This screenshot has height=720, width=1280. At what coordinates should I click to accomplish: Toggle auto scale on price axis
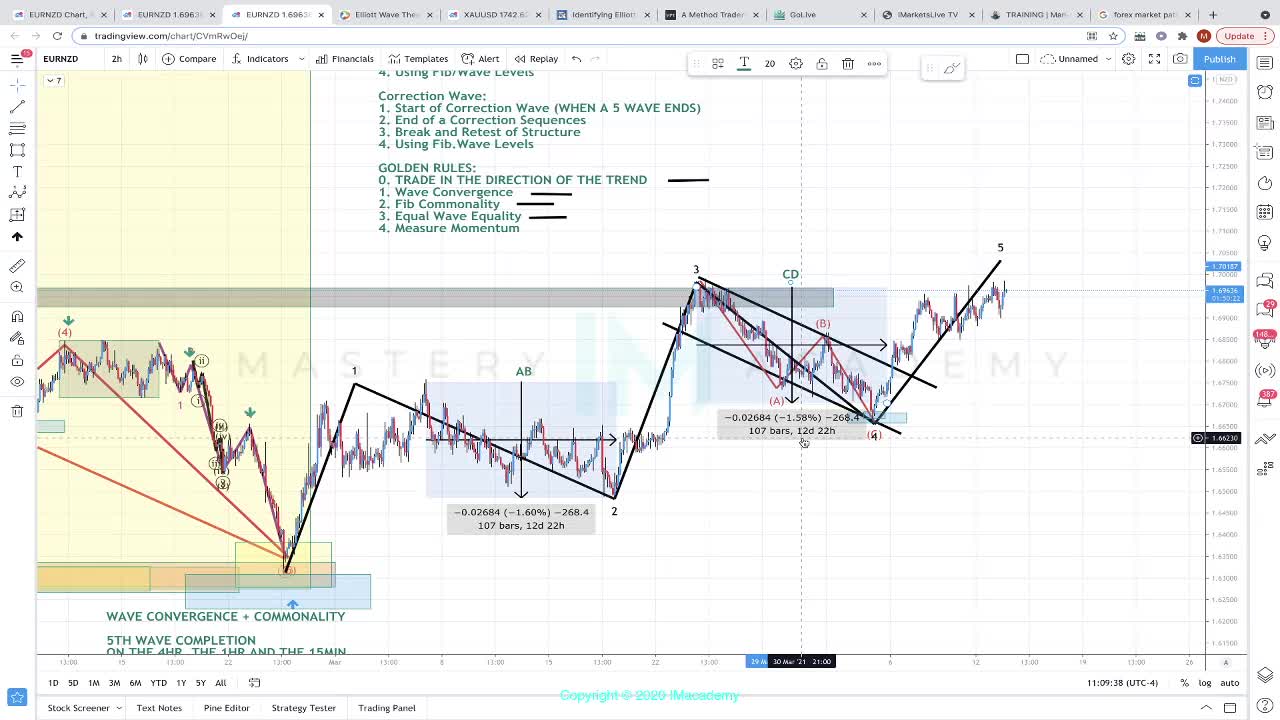click(1230, 683)
